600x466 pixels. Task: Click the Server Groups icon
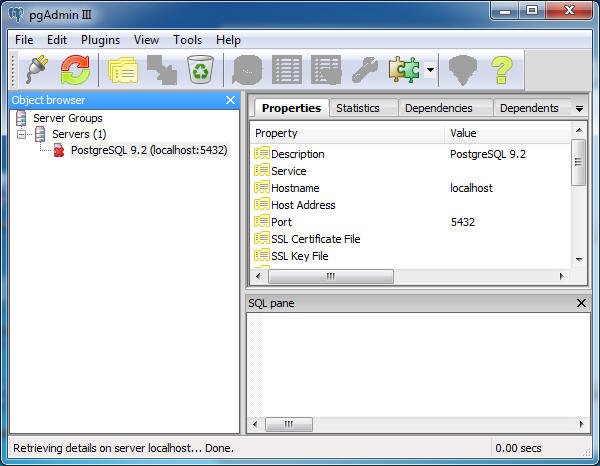coord(21,118)
